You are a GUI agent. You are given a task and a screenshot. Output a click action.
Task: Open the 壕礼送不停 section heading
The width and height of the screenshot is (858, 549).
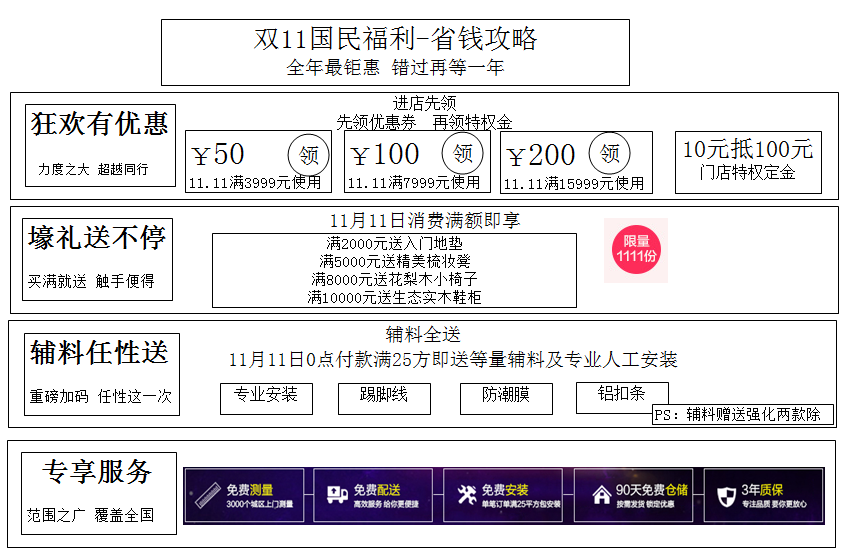click(97, 238)
